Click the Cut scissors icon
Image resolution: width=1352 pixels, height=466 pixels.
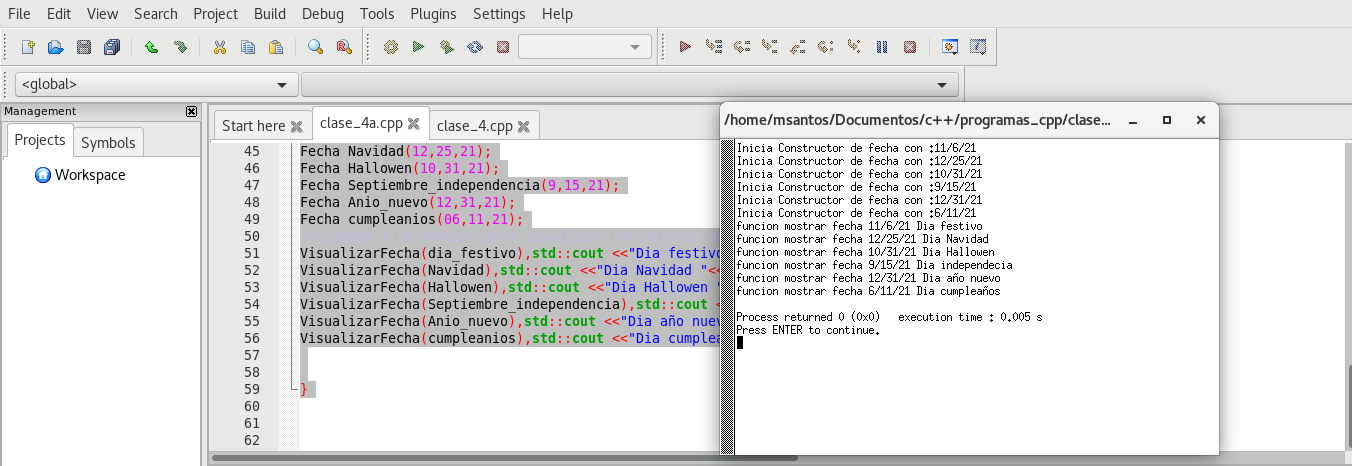coord(220,47)
